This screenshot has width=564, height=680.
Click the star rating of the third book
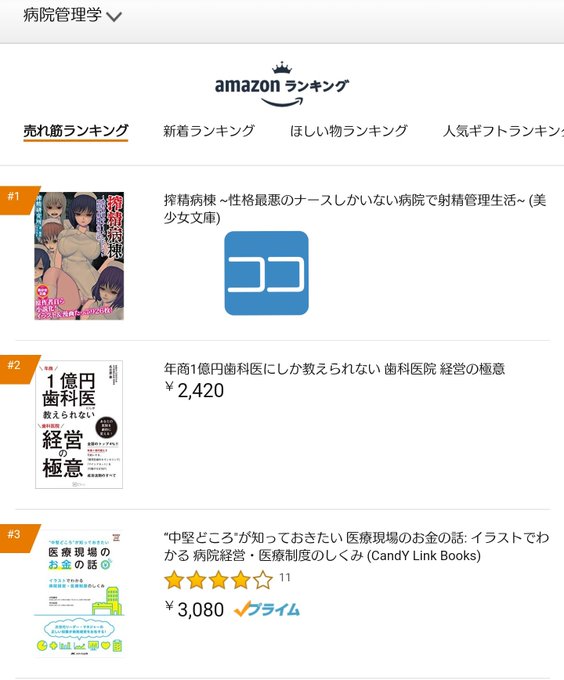[219, 580]
